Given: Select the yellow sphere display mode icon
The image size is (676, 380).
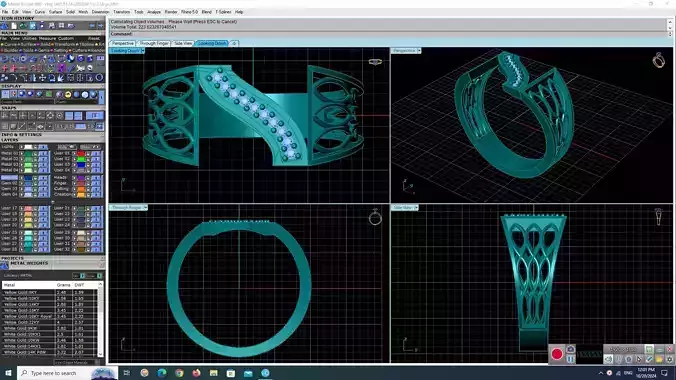Looking at the screenshot, I should (x=68, y=94).
